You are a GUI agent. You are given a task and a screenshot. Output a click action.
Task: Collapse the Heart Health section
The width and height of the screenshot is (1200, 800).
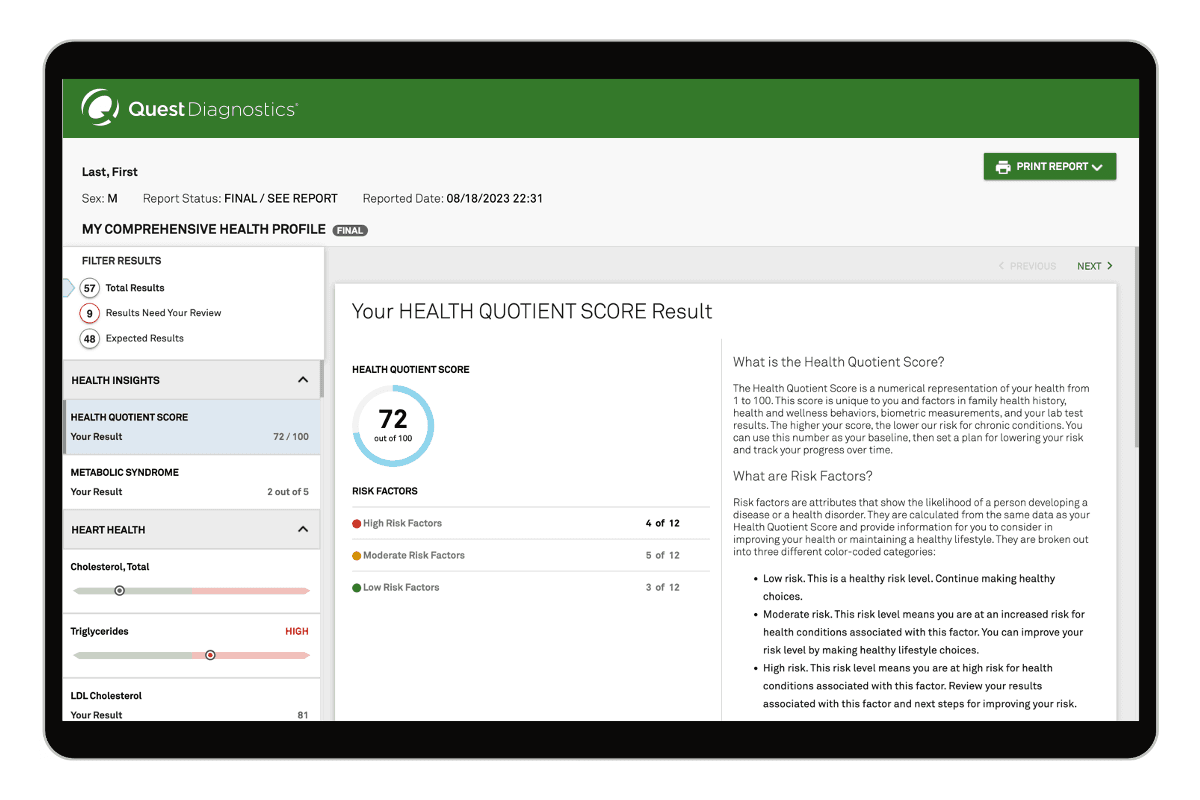click(x=304, y=529)
